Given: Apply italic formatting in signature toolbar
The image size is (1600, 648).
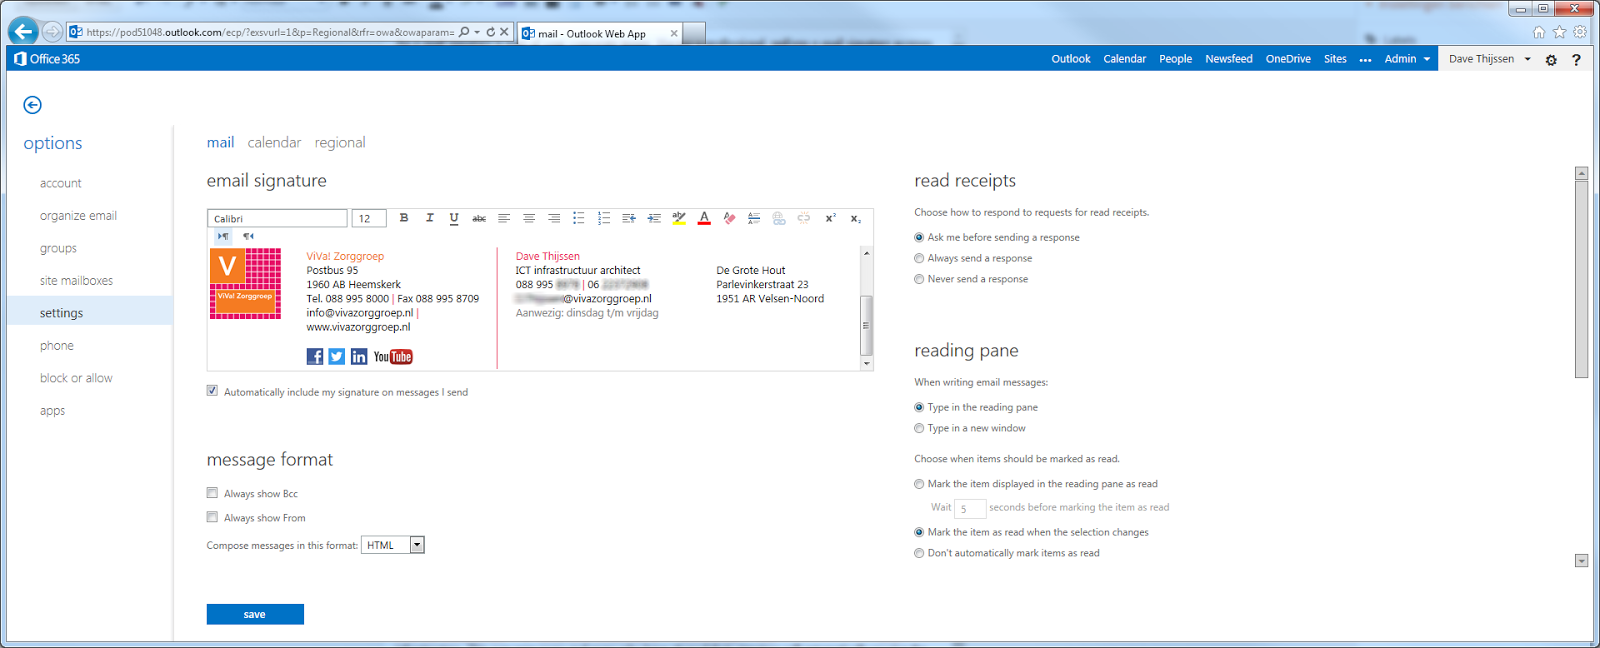Looking at the screenshot, I should (x=429, y=218).
